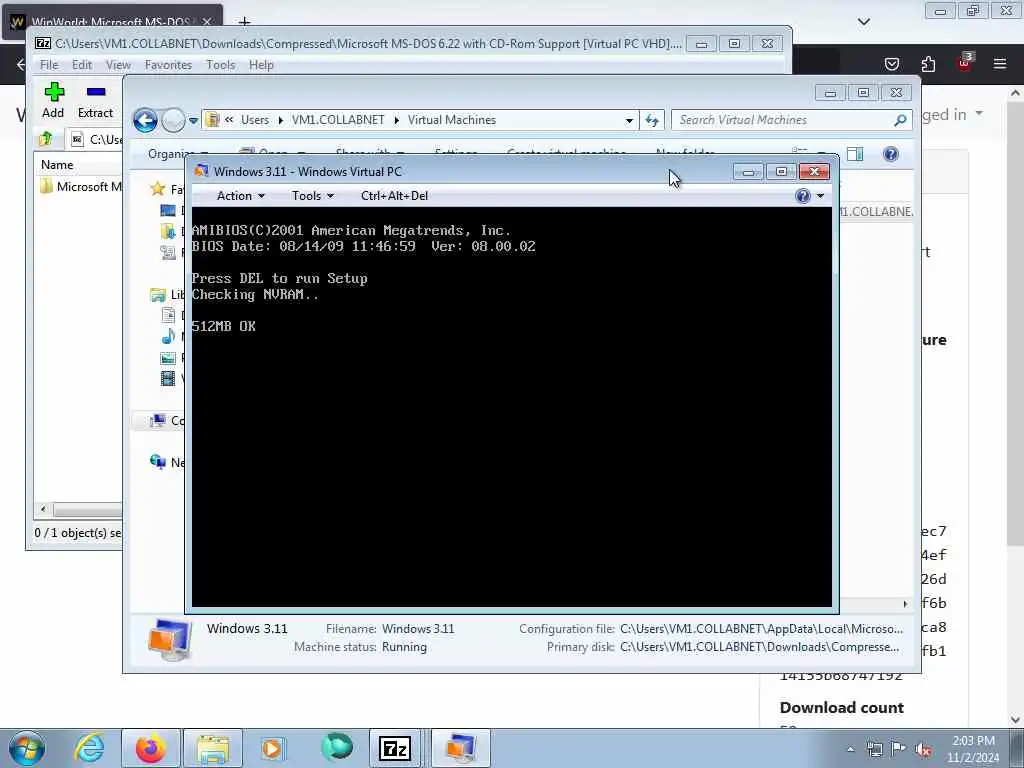
Task: Select the Microsoft M folder in 7-Zip list
Action: (x=81, y=187)
